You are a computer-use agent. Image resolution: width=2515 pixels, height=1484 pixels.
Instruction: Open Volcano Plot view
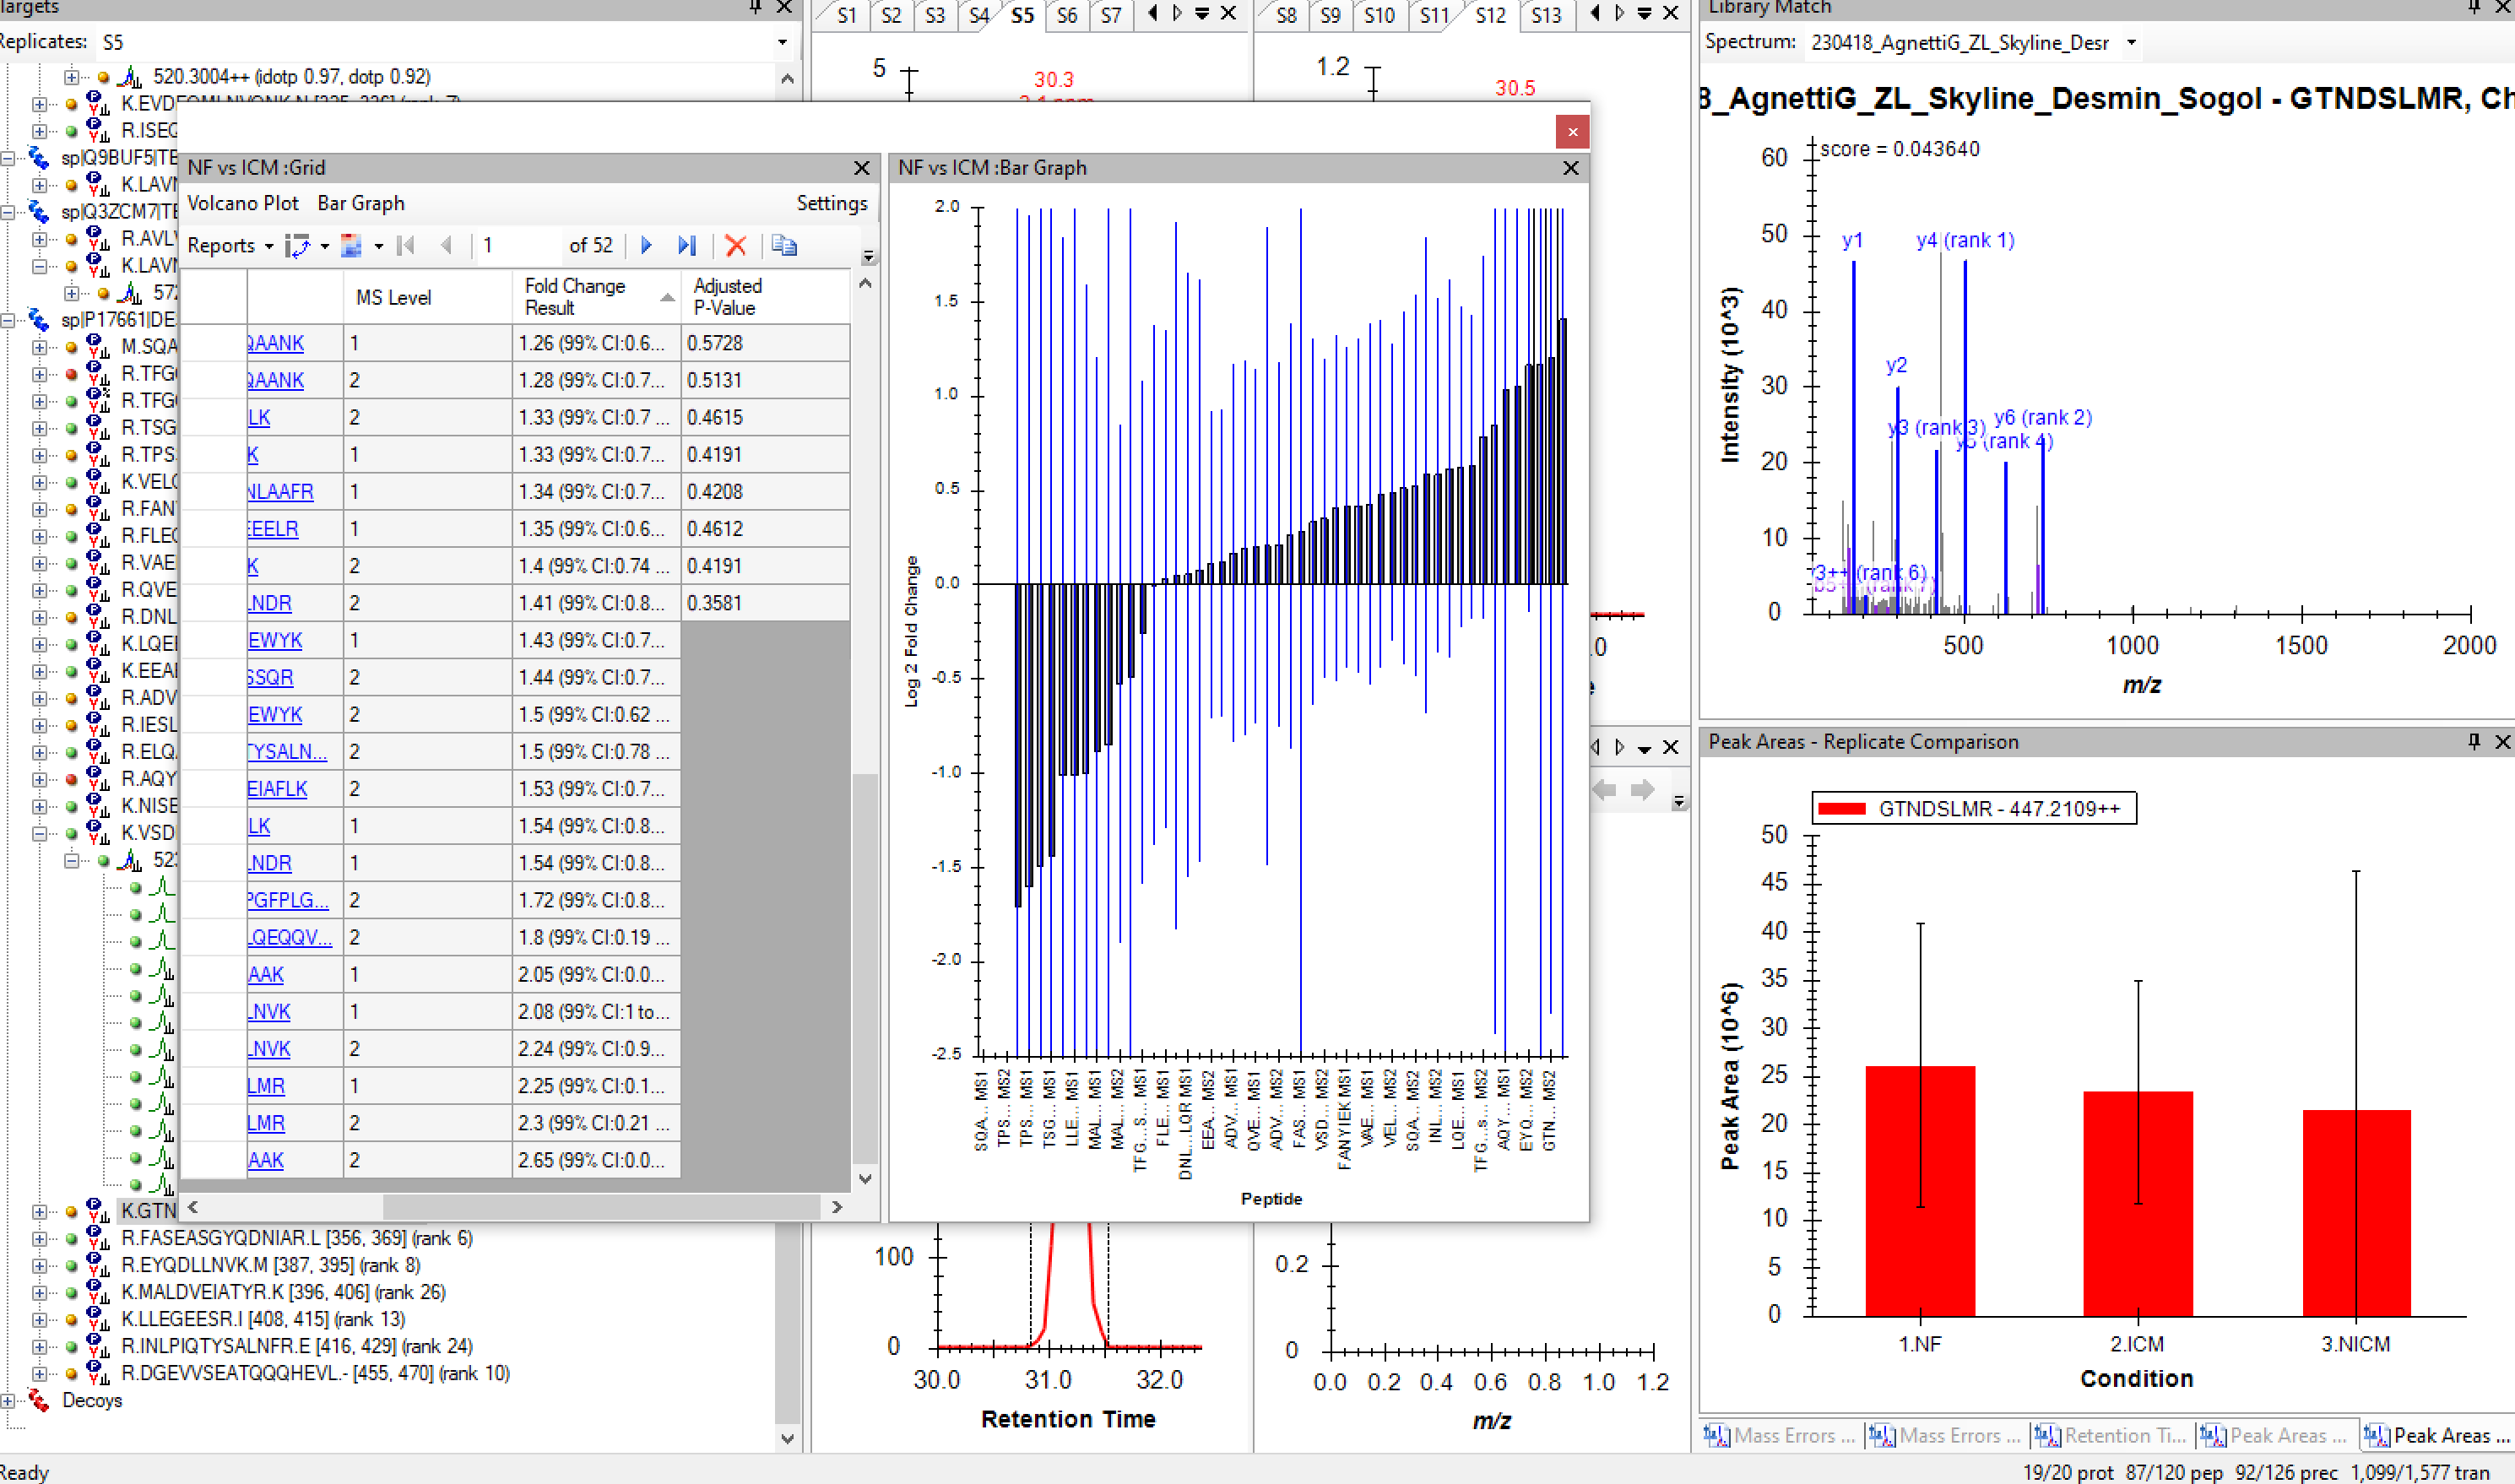[x=242, y=203]
